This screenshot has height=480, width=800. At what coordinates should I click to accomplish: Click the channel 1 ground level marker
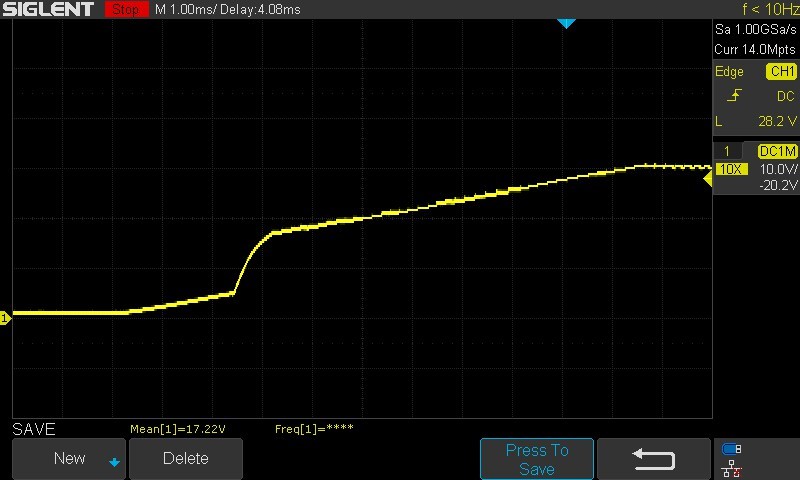tap(5, 318)
